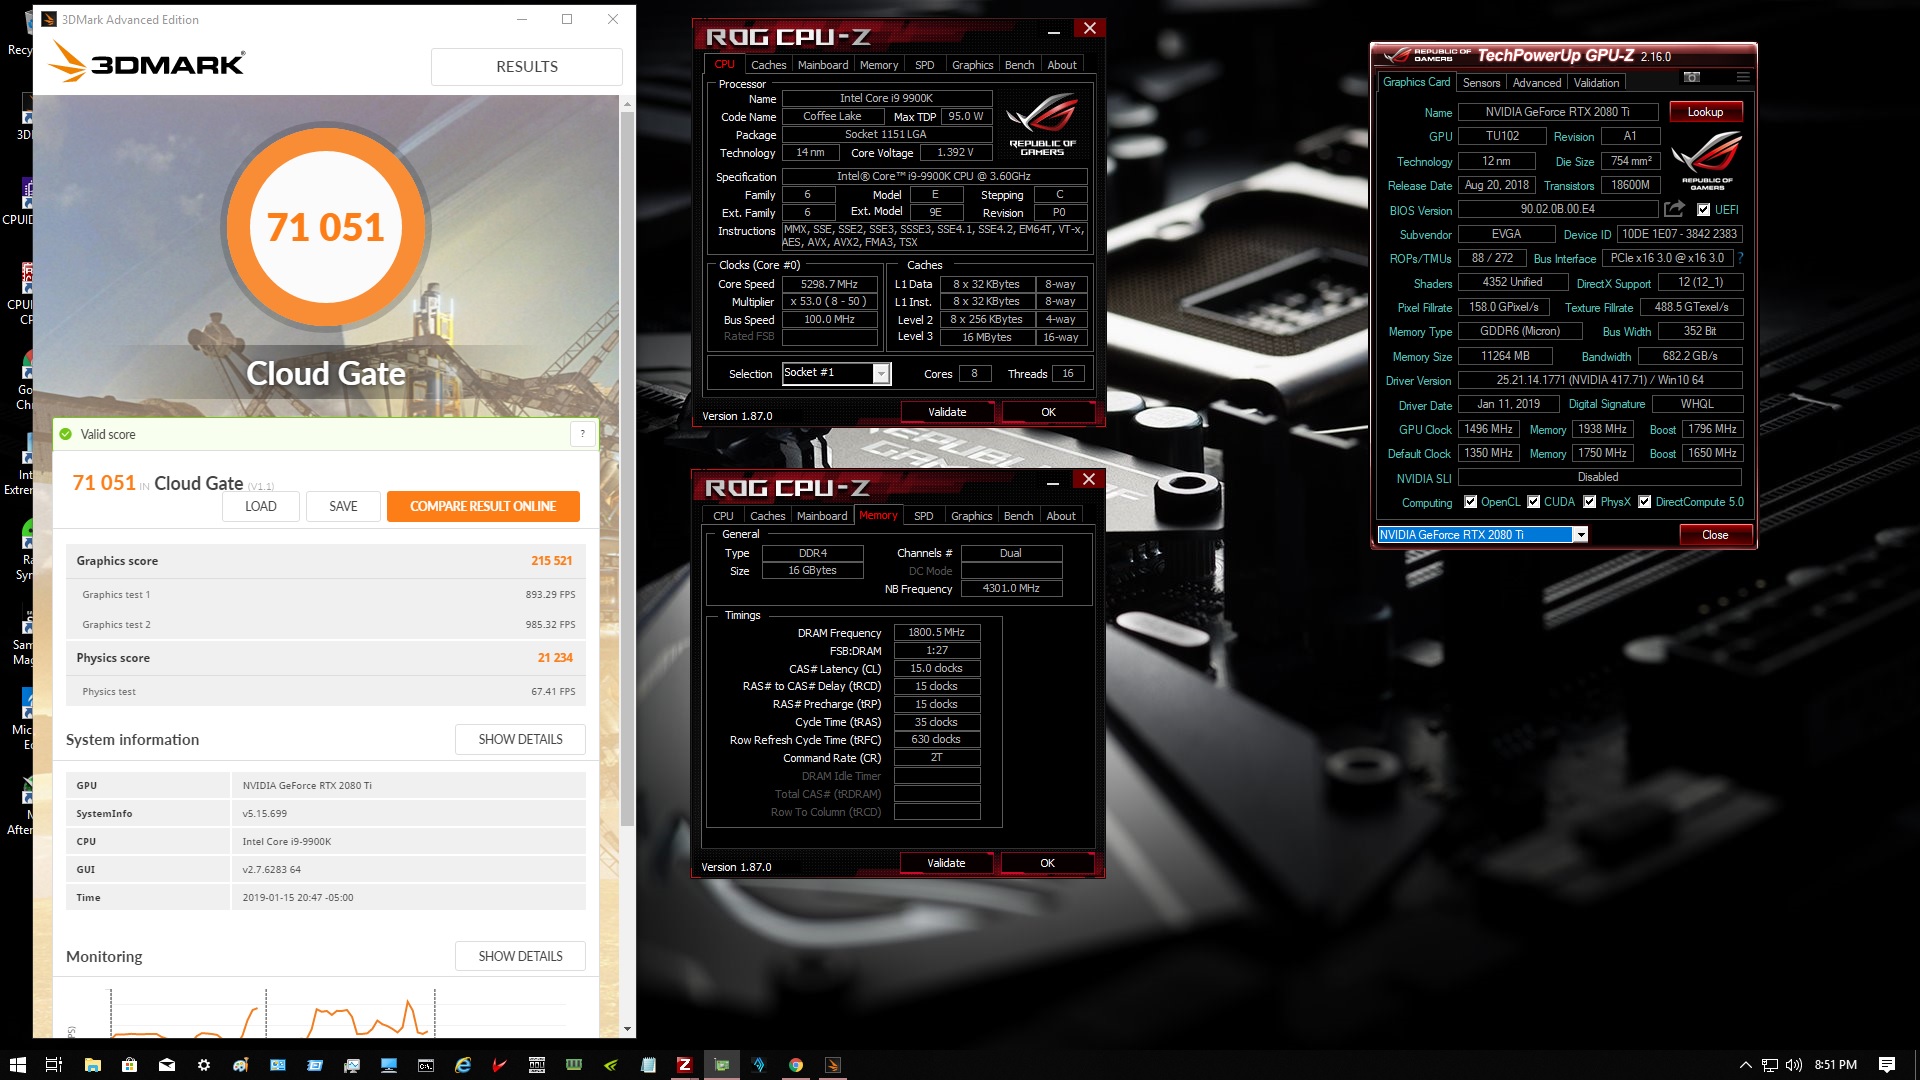Open Microsoft Store from the taskbar
This screenshot has width=1920, height=1080.
[129, 1065]
